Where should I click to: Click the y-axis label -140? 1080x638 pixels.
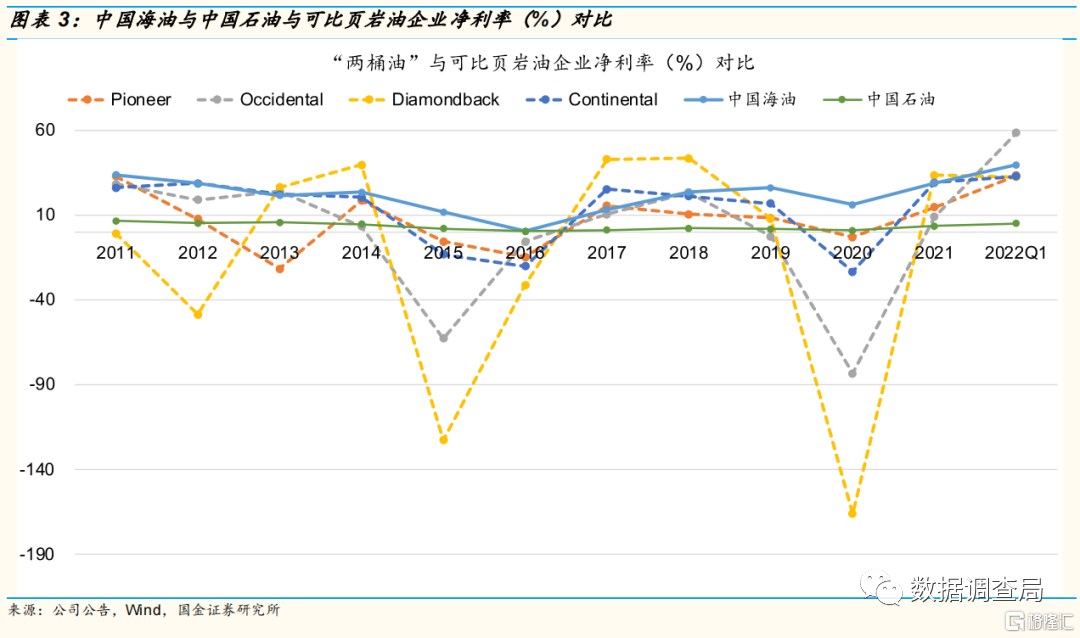pyautogui.click(x=37, y=469)
